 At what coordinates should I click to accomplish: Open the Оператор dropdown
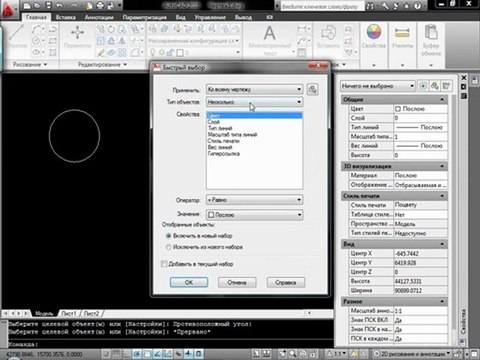tap(254, 200)
